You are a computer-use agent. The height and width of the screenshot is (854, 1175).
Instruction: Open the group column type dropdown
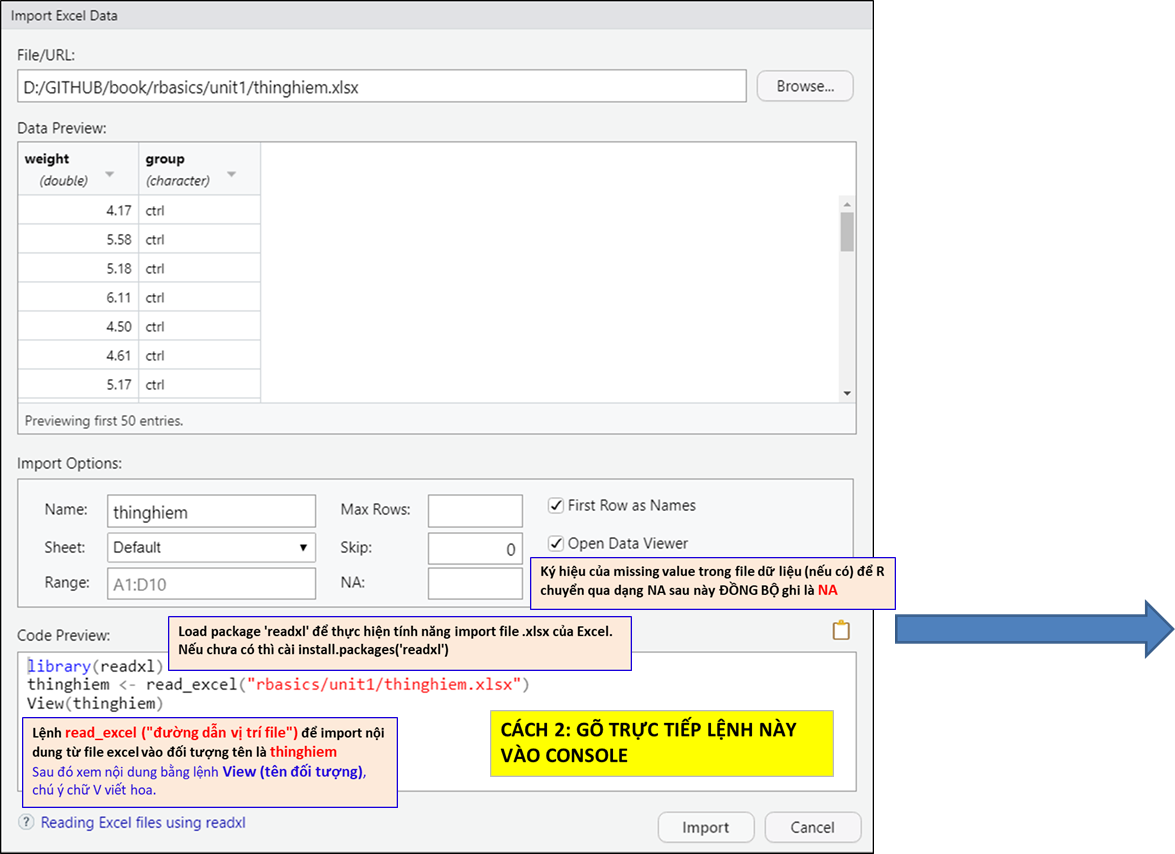tap(232, 175)
